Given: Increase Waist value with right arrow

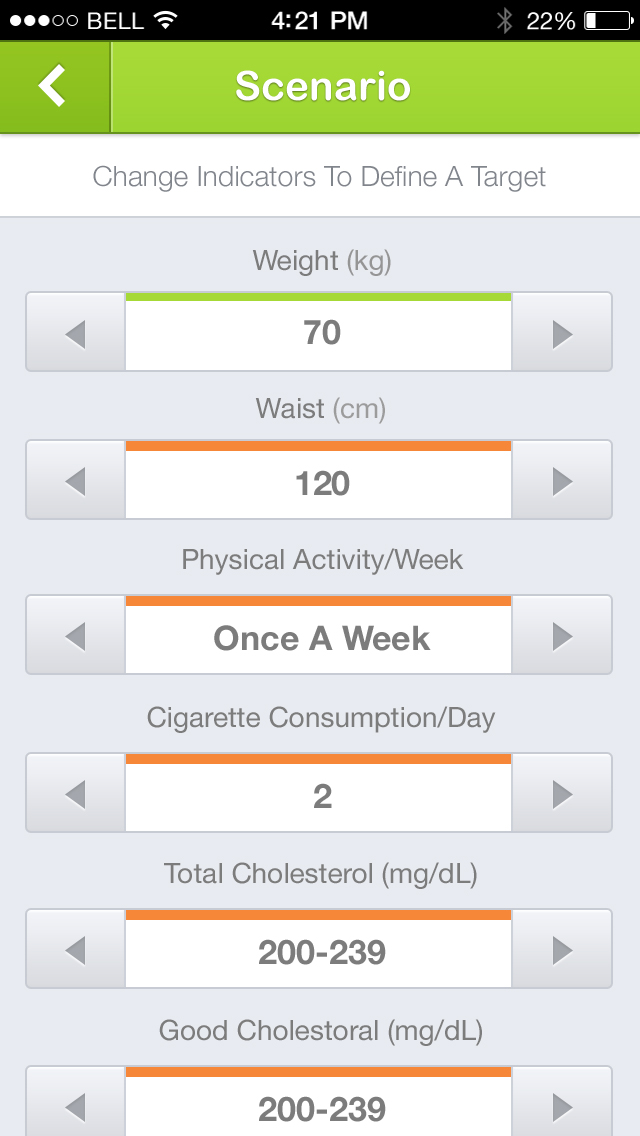Looking at the screenshot, I should 562,482.
